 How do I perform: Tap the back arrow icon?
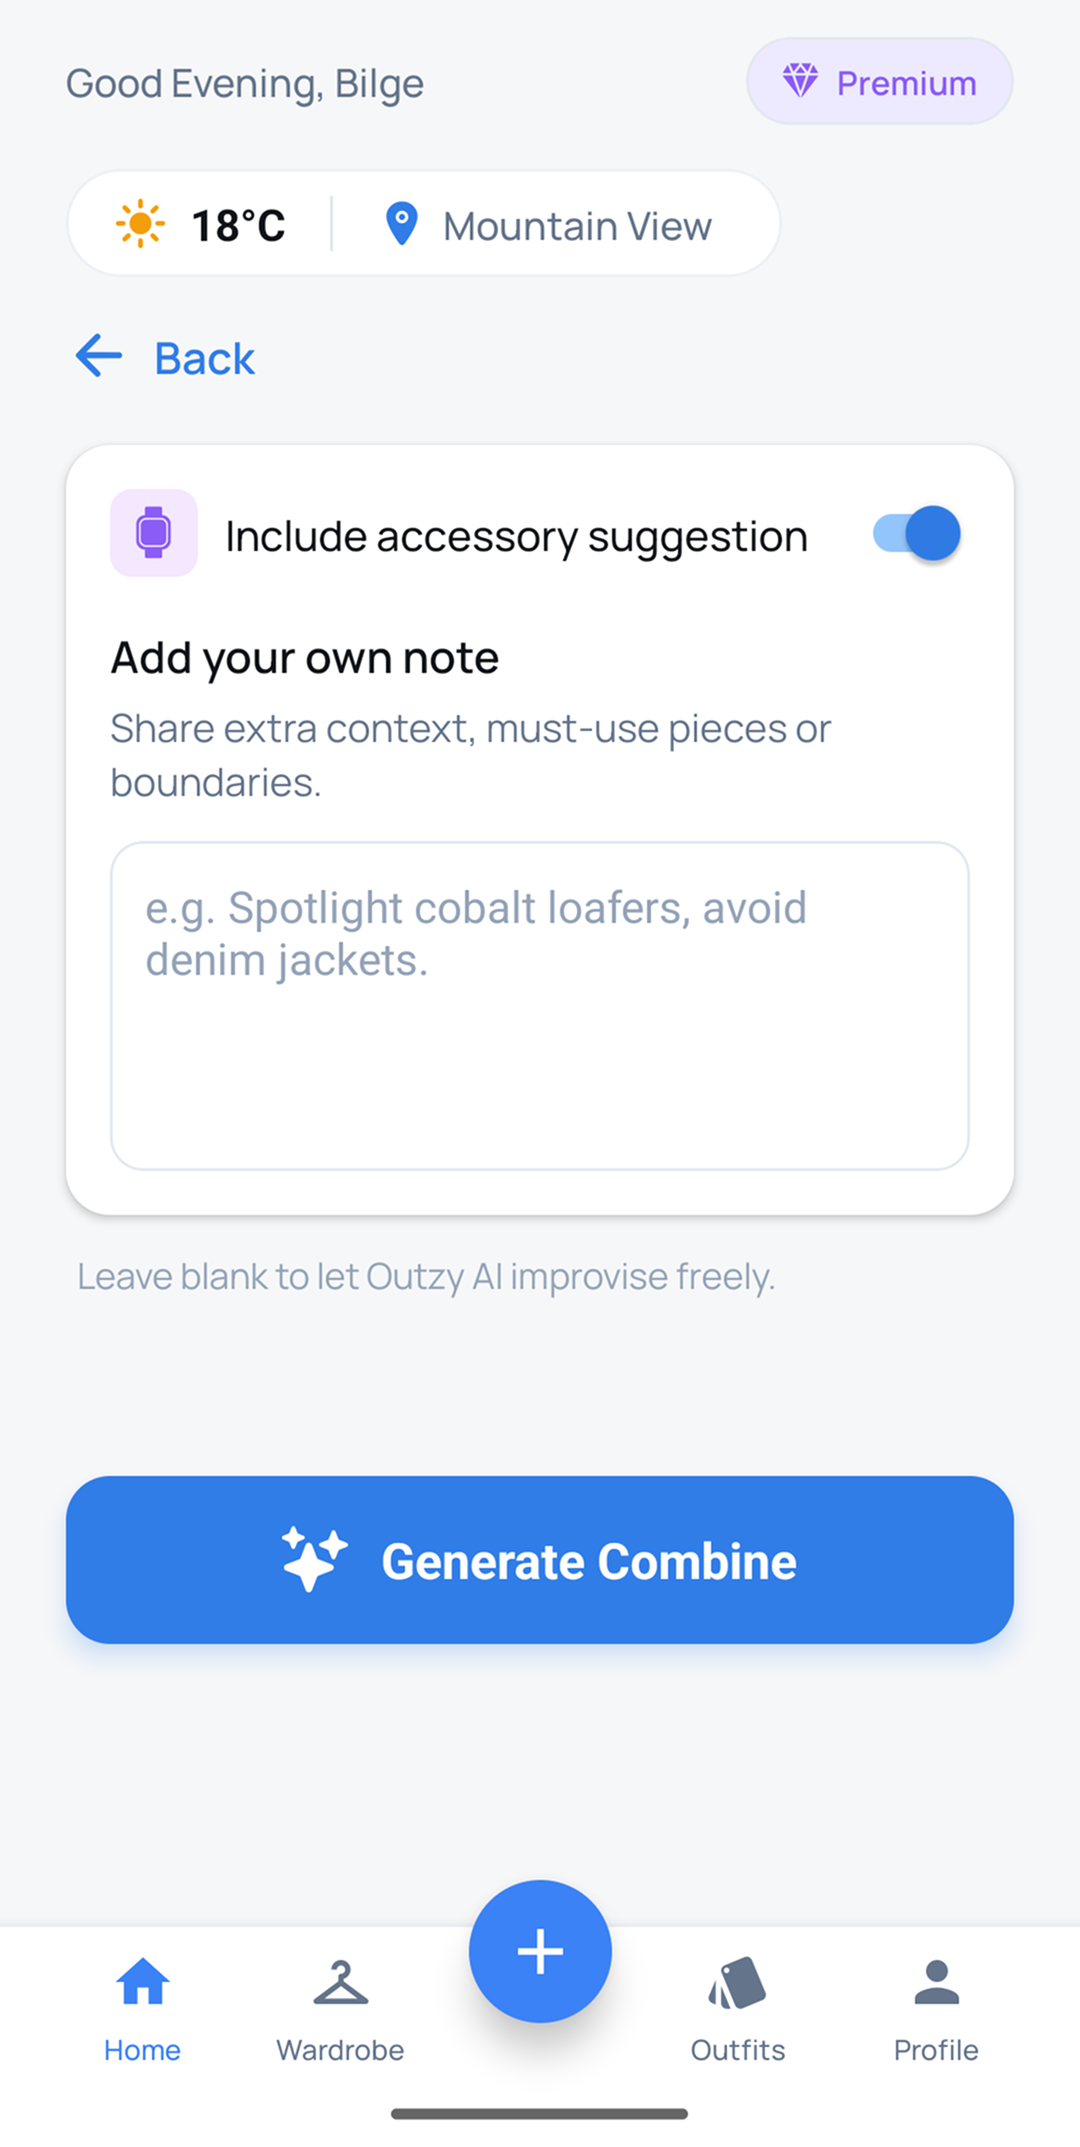click(99, 356)
